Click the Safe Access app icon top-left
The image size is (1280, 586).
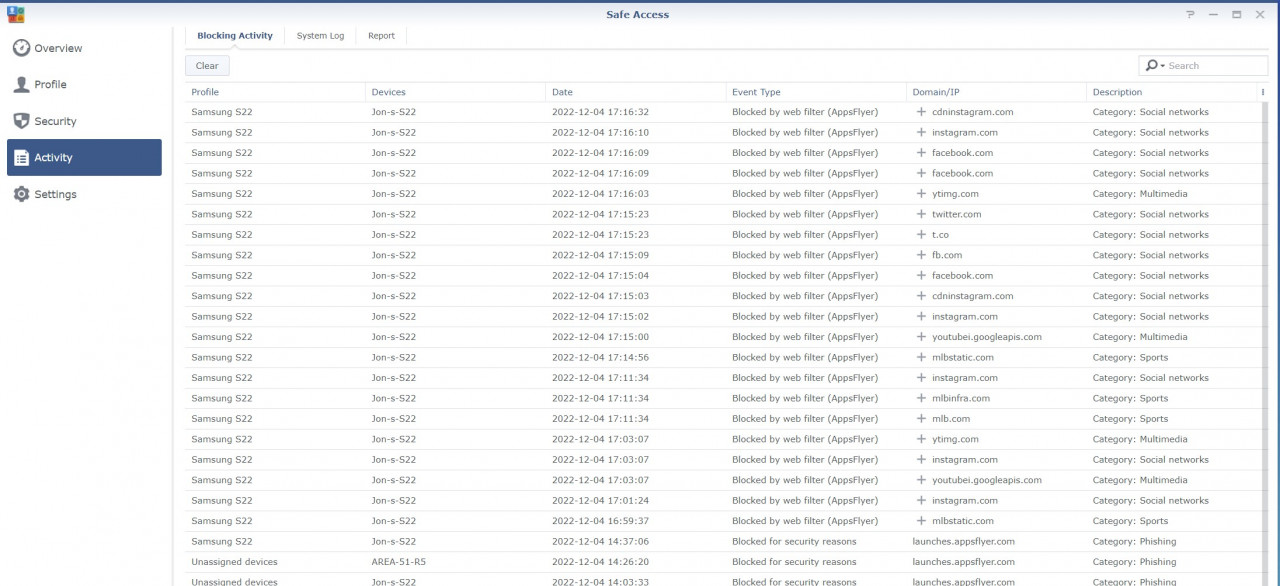click(14, 13)
